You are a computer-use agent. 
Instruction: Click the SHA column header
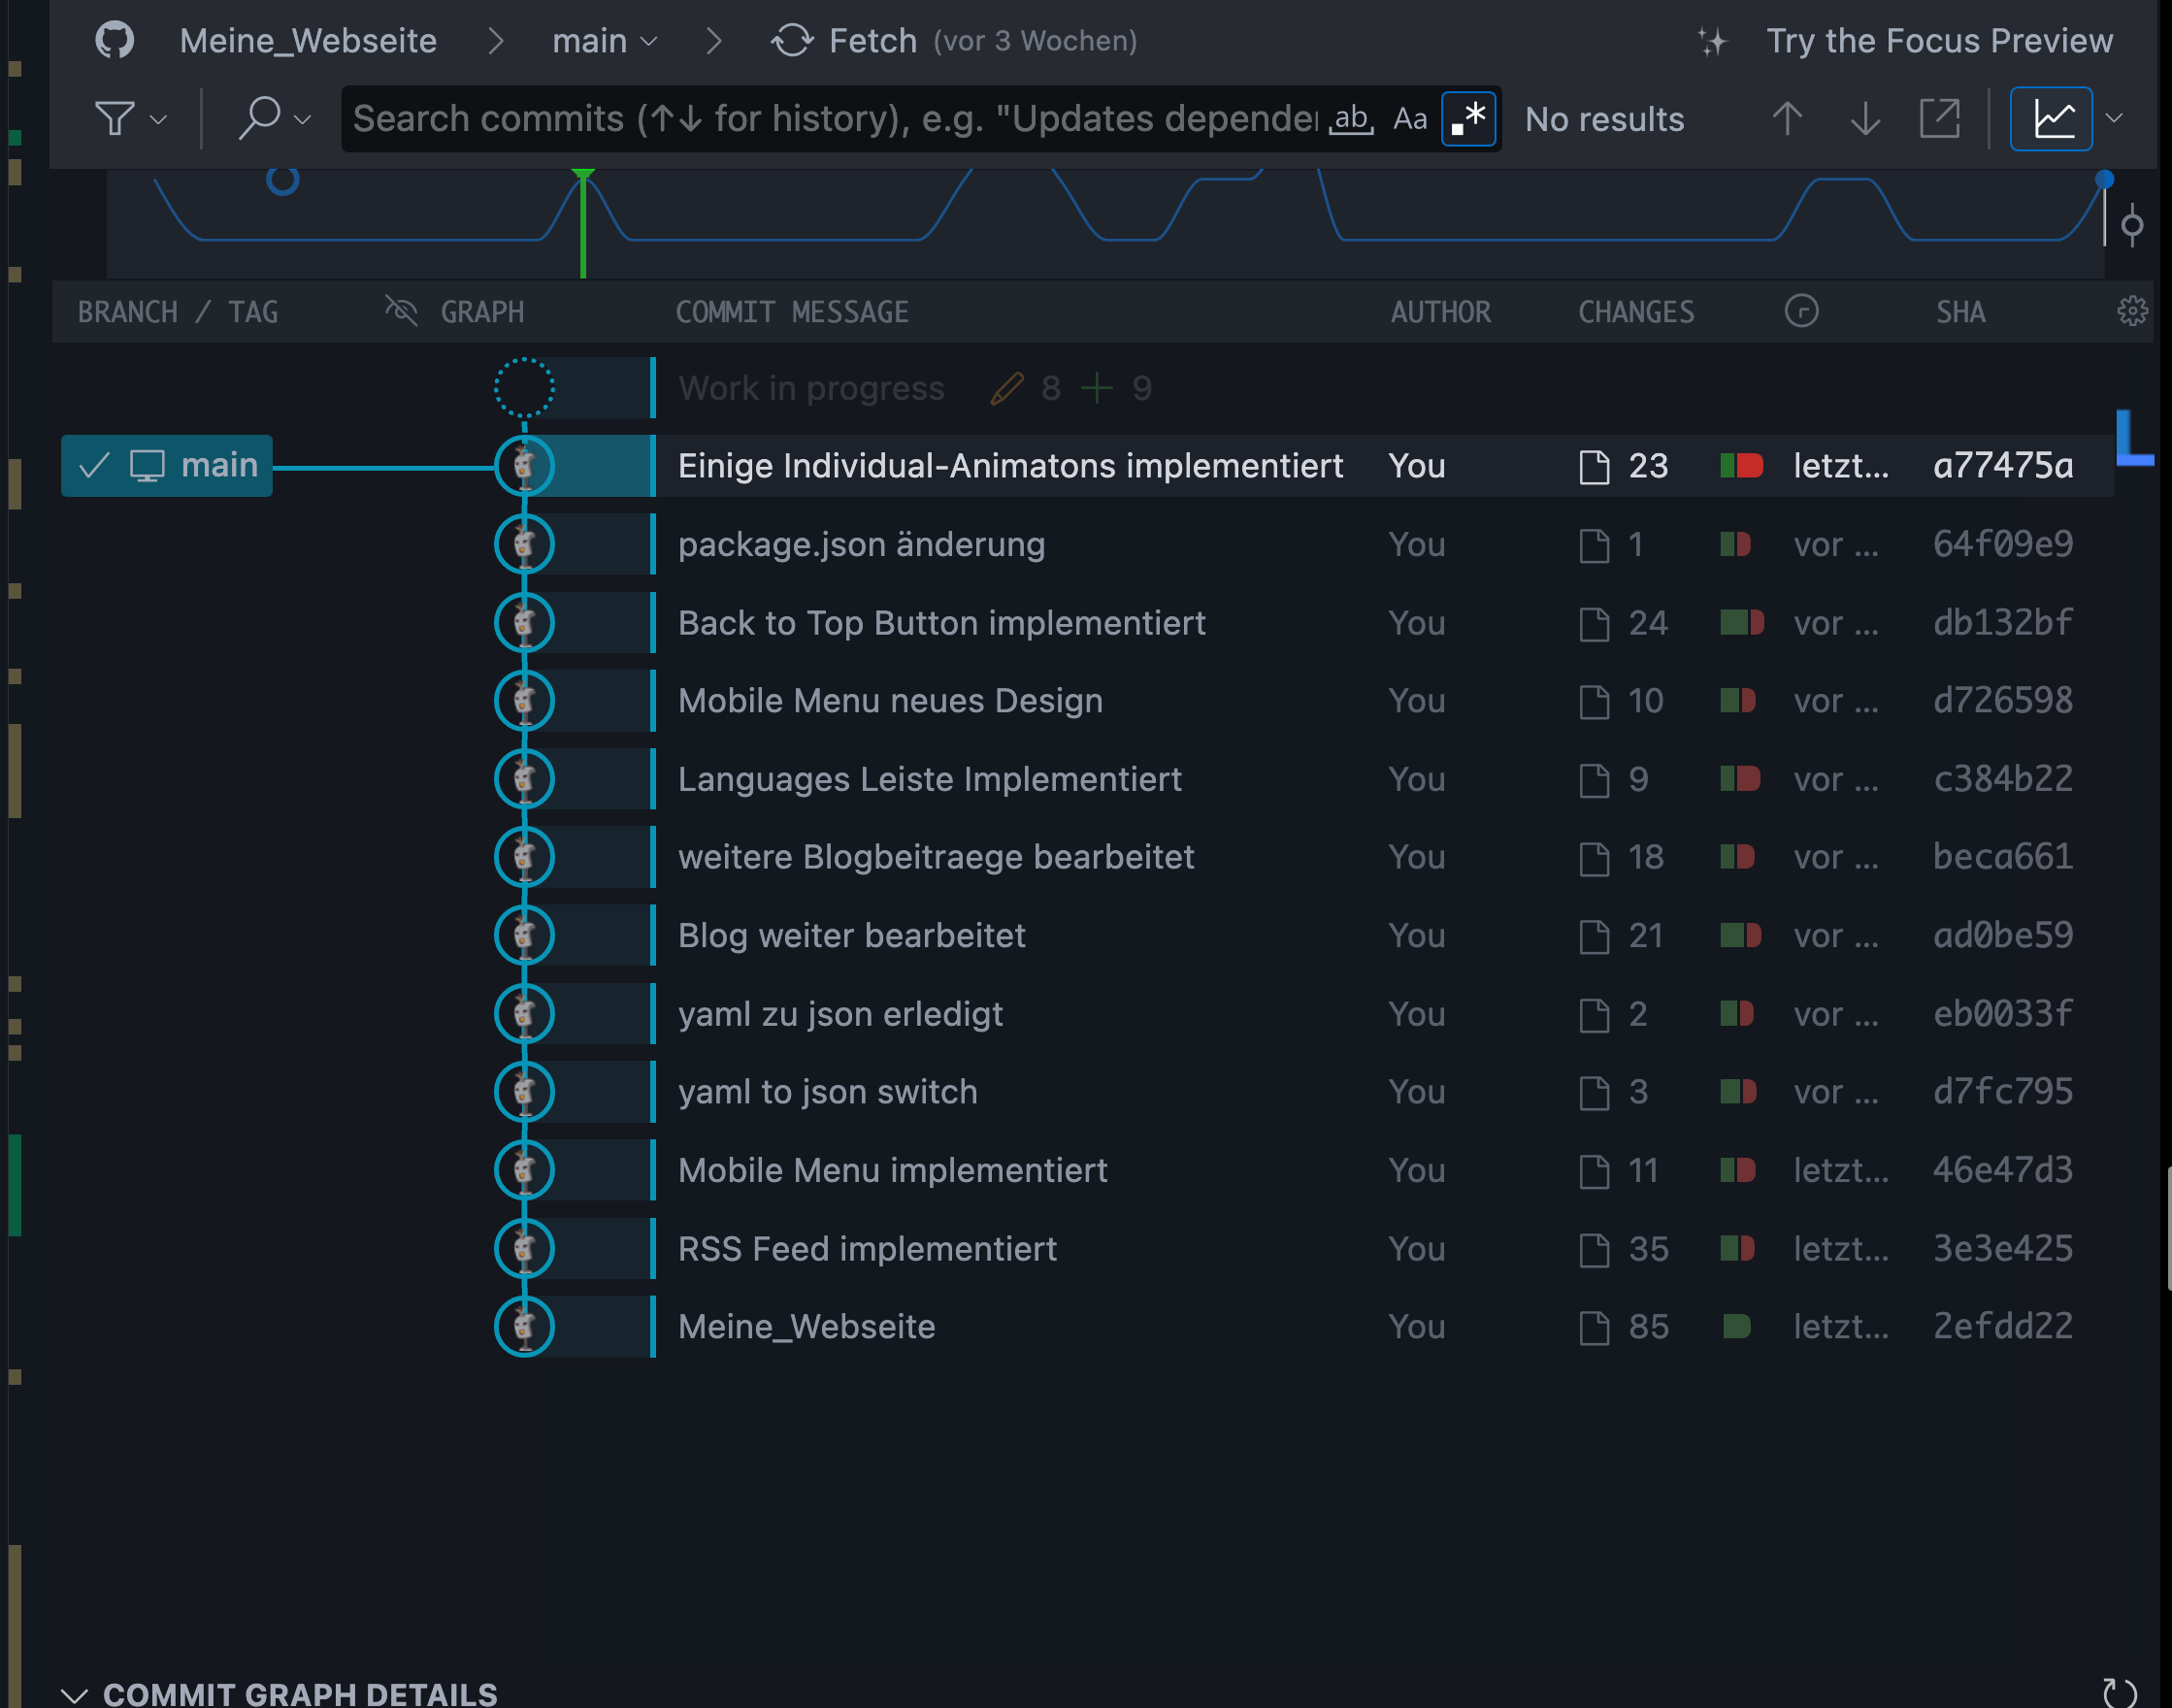[x=1960, y=312]
